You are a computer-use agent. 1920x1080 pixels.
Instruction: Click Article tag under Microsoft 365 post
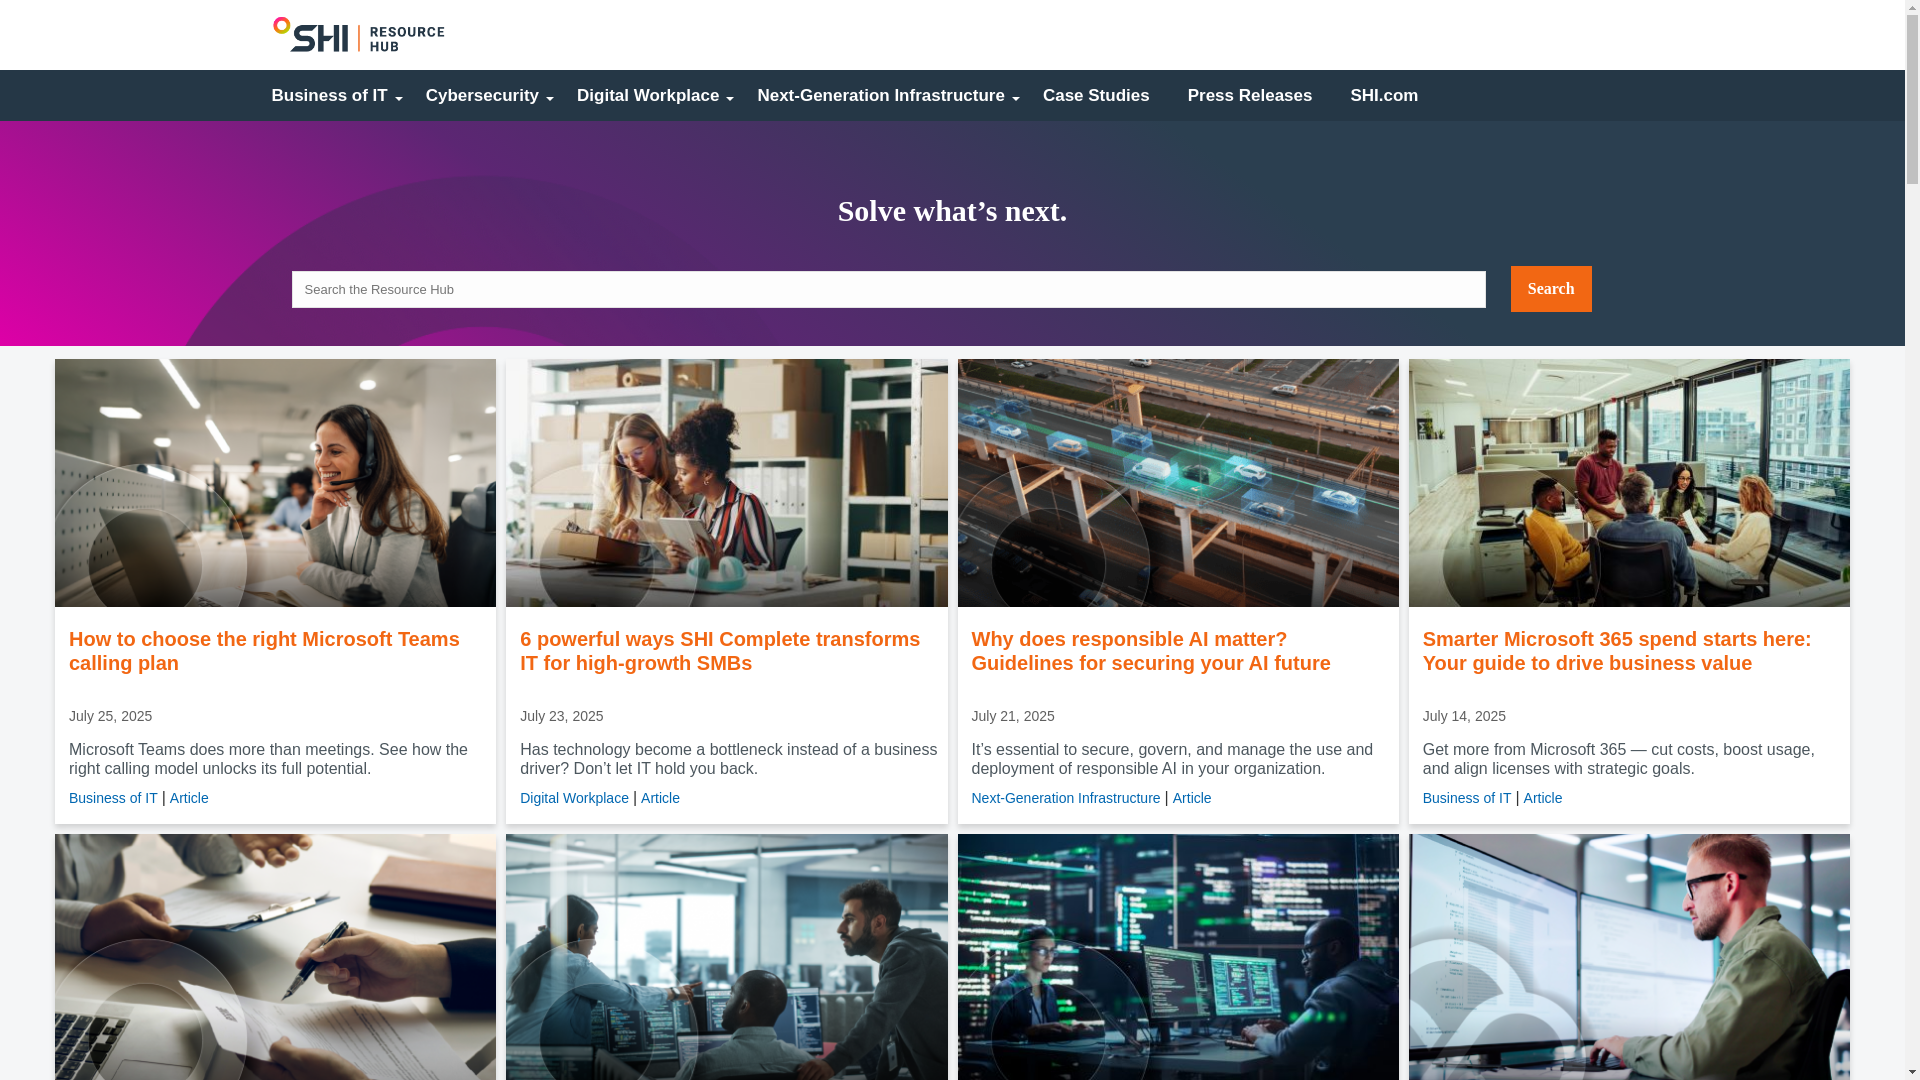pyautogui.click(x=1543, y=798)
